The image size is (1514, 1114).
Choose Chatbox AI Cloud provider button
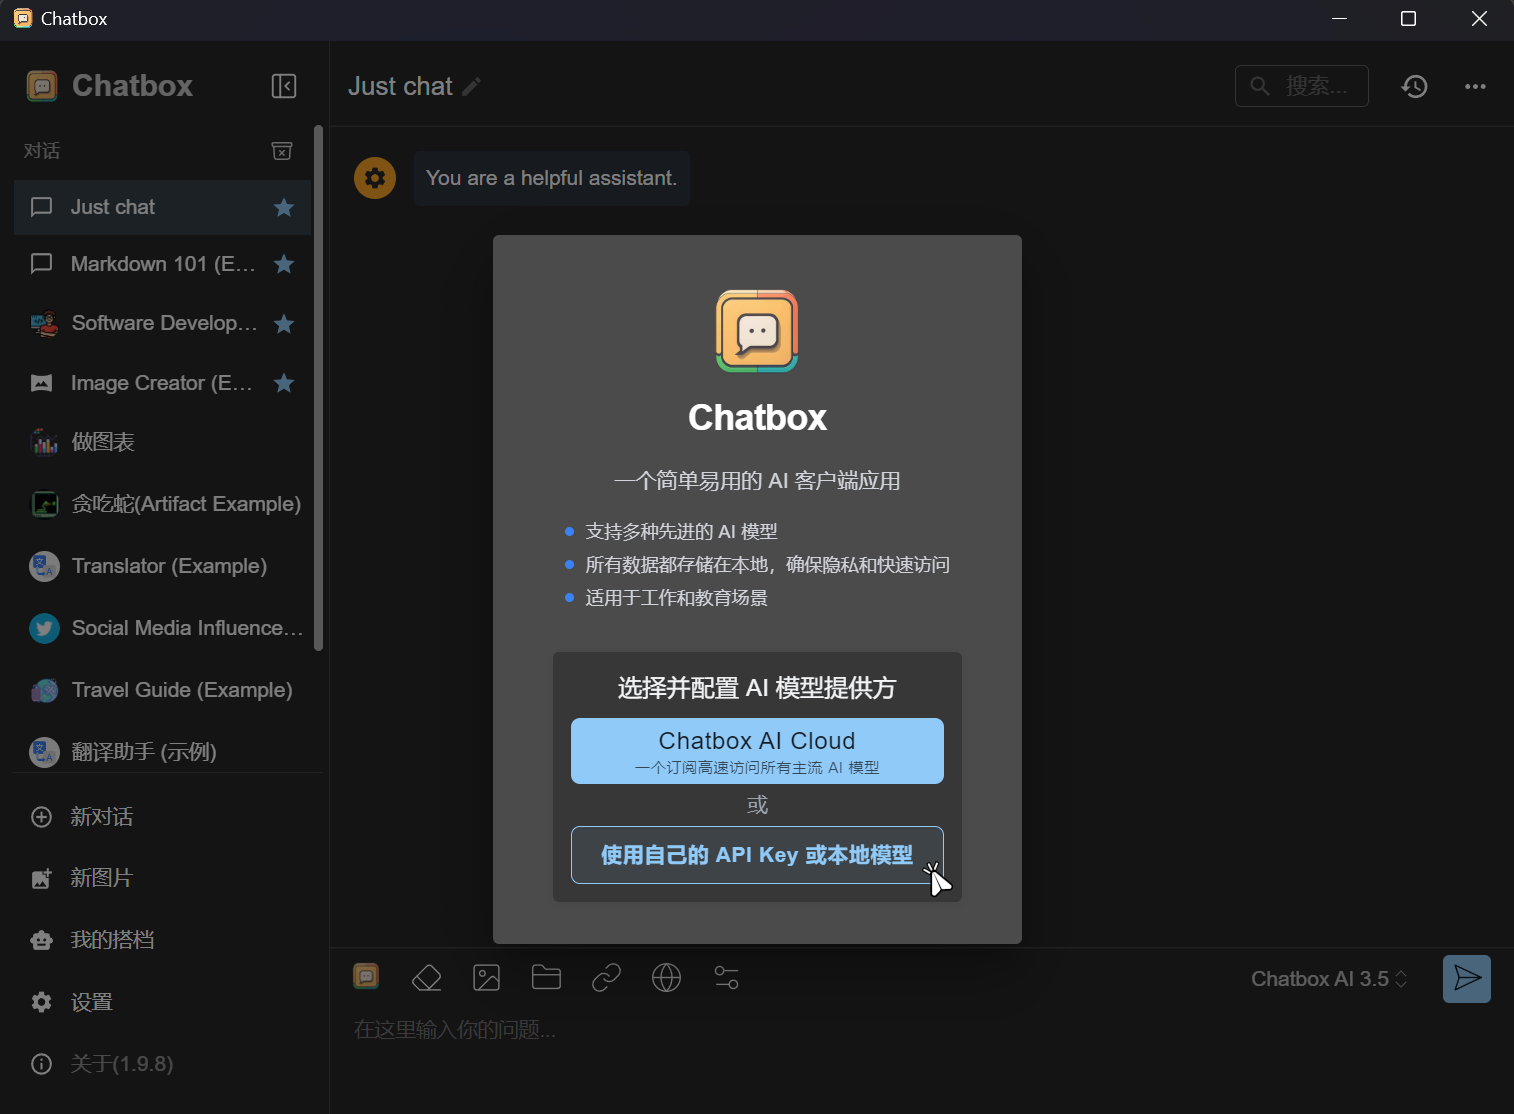pos(757,751)
